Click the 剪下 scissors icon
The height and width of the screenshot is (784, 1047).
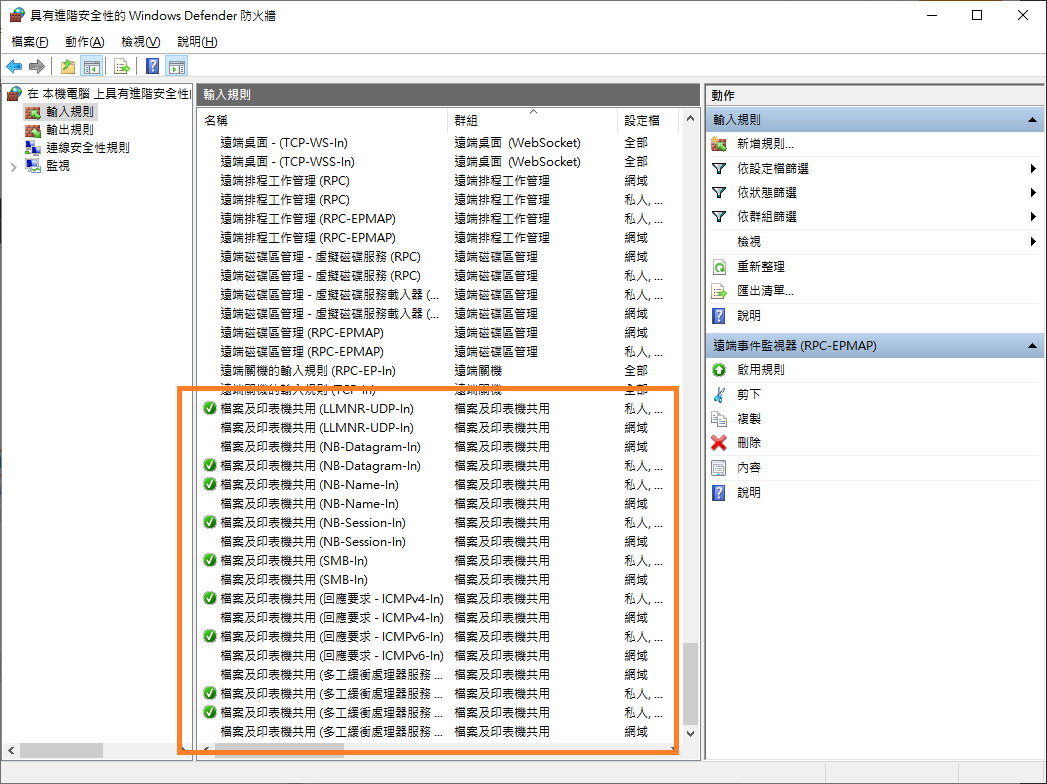(719, 395)
